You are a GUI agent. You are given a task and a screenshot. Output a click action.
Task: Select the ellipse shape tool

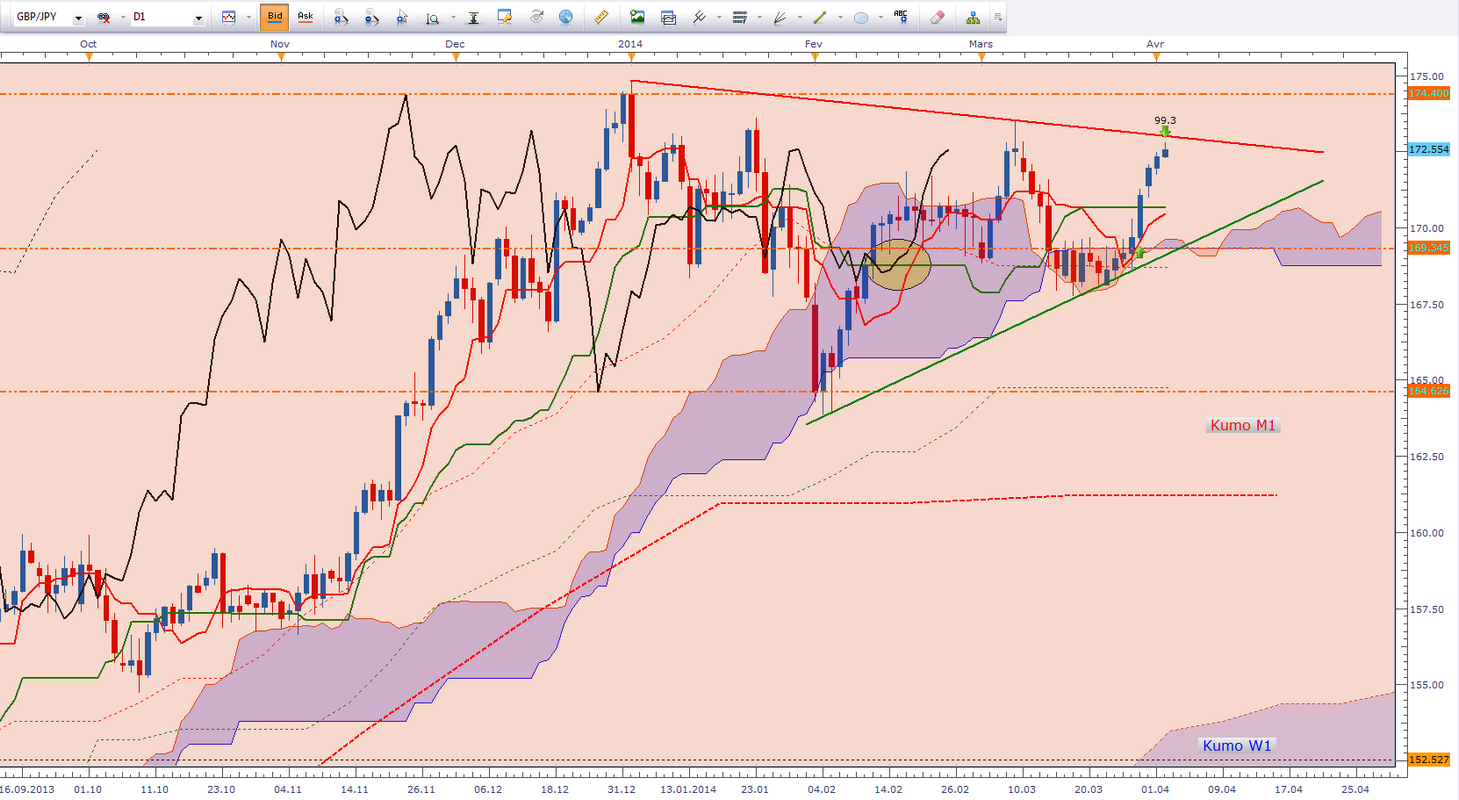tap(859, 17)
